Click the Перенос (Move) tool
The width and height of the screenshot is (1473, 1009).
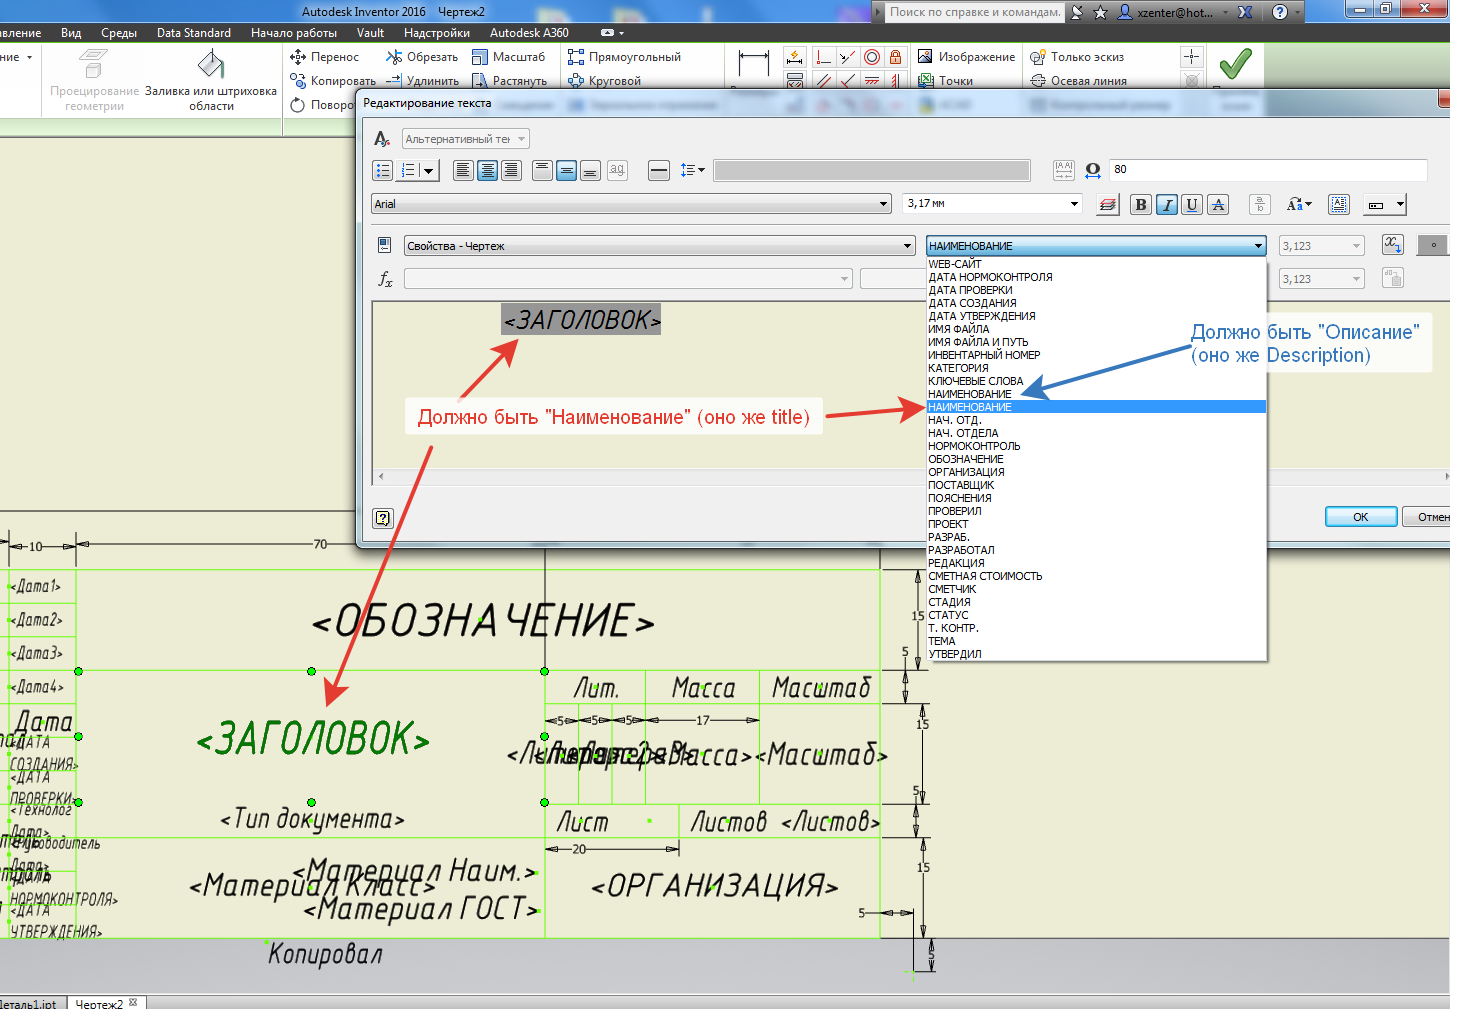pyautogui.click(x=325, y=57)
